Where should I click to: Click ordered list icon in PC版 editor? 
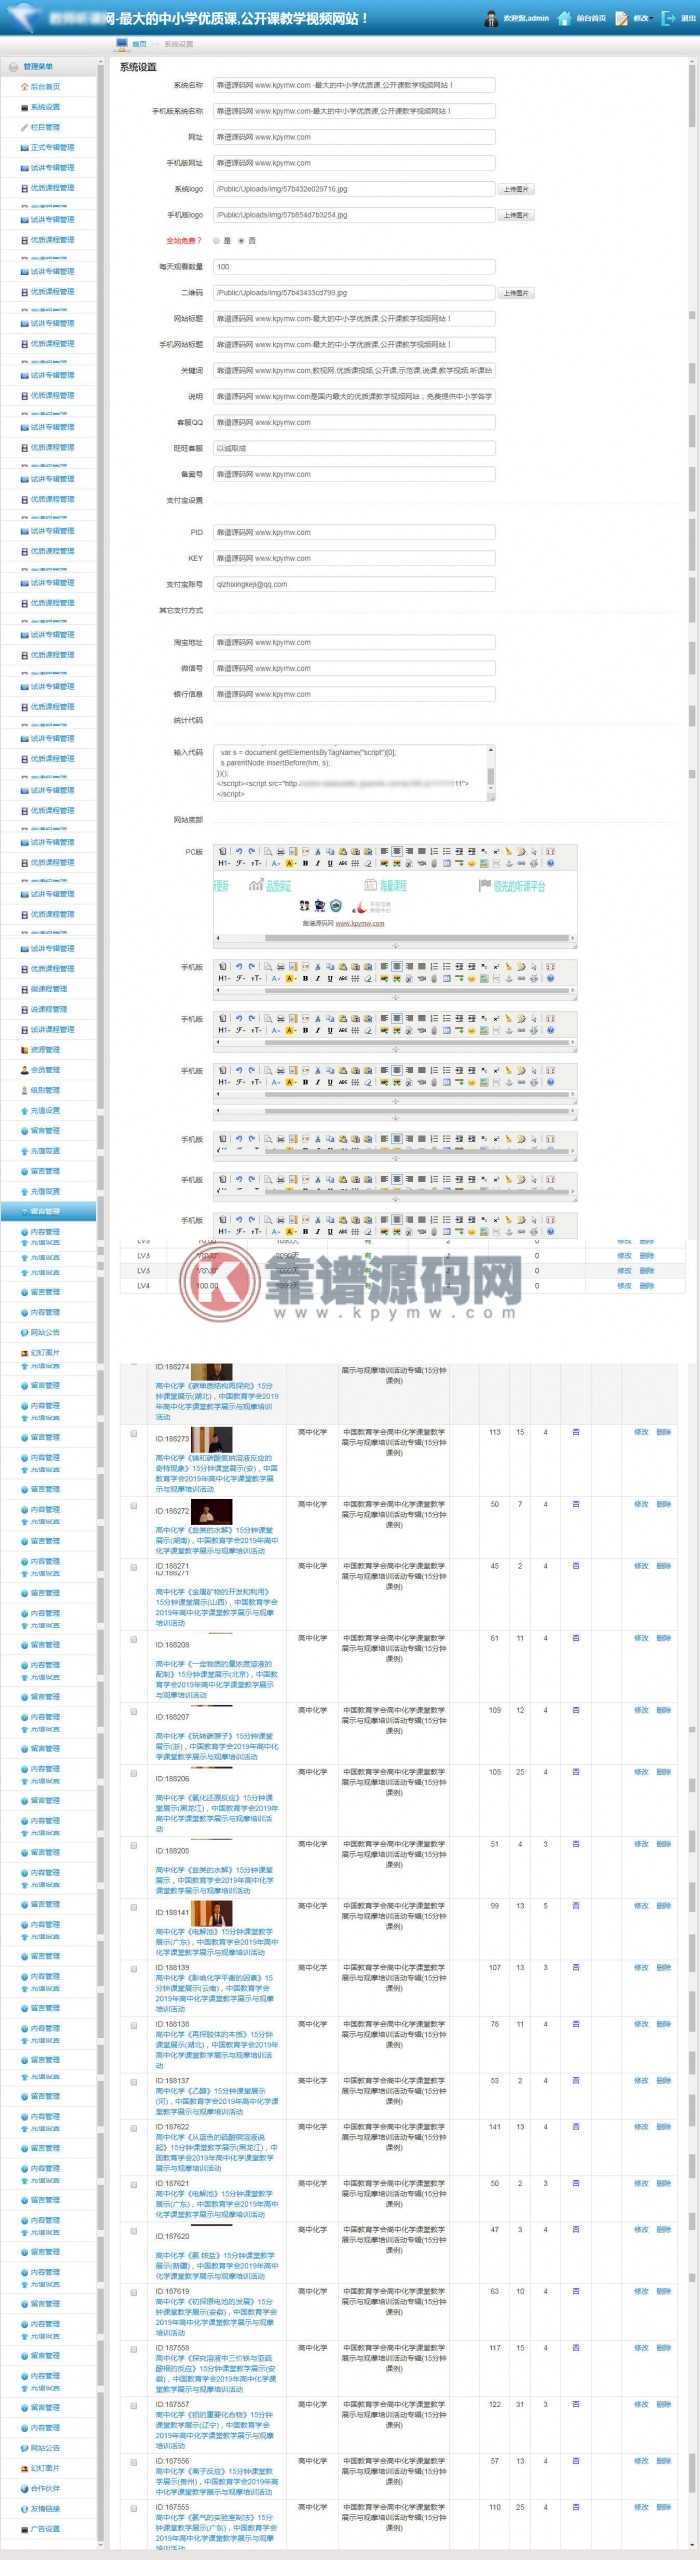(x=433, y=851)
